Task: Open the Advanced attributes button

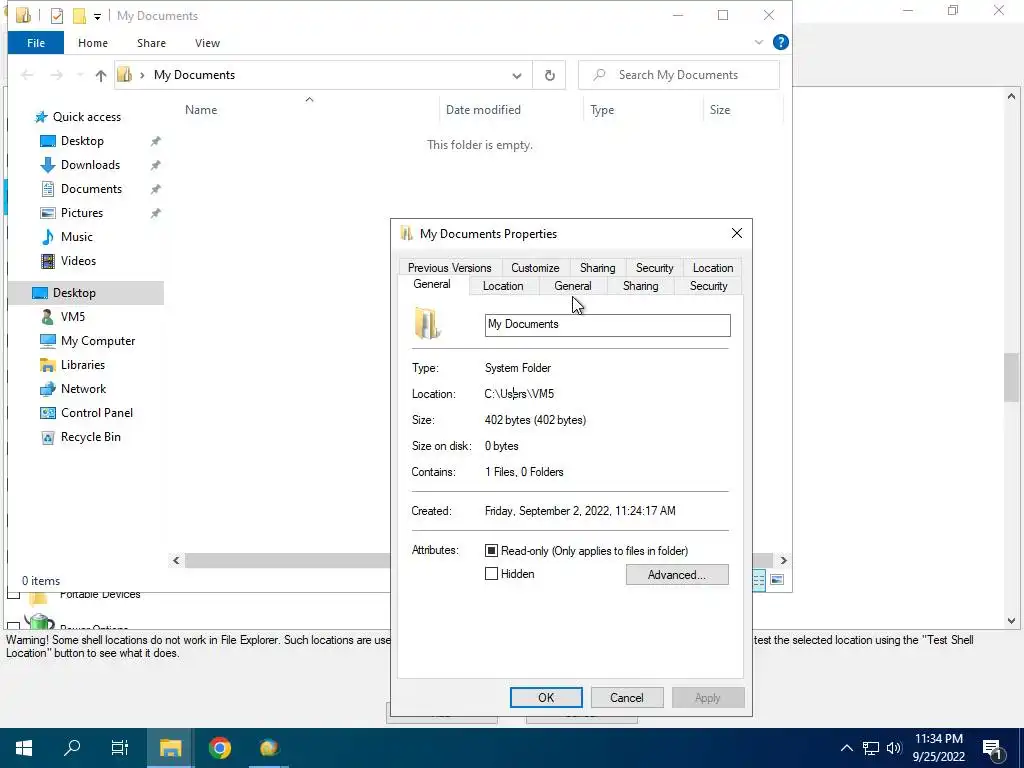Action: tap(677, 575)
